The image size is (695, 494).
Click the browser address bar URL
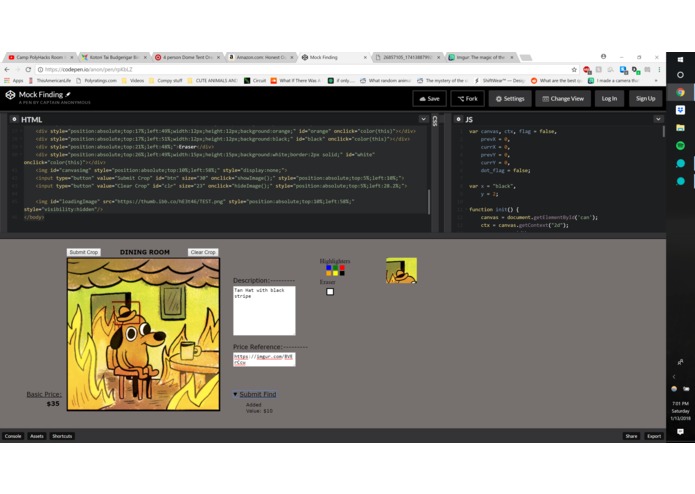89,70
